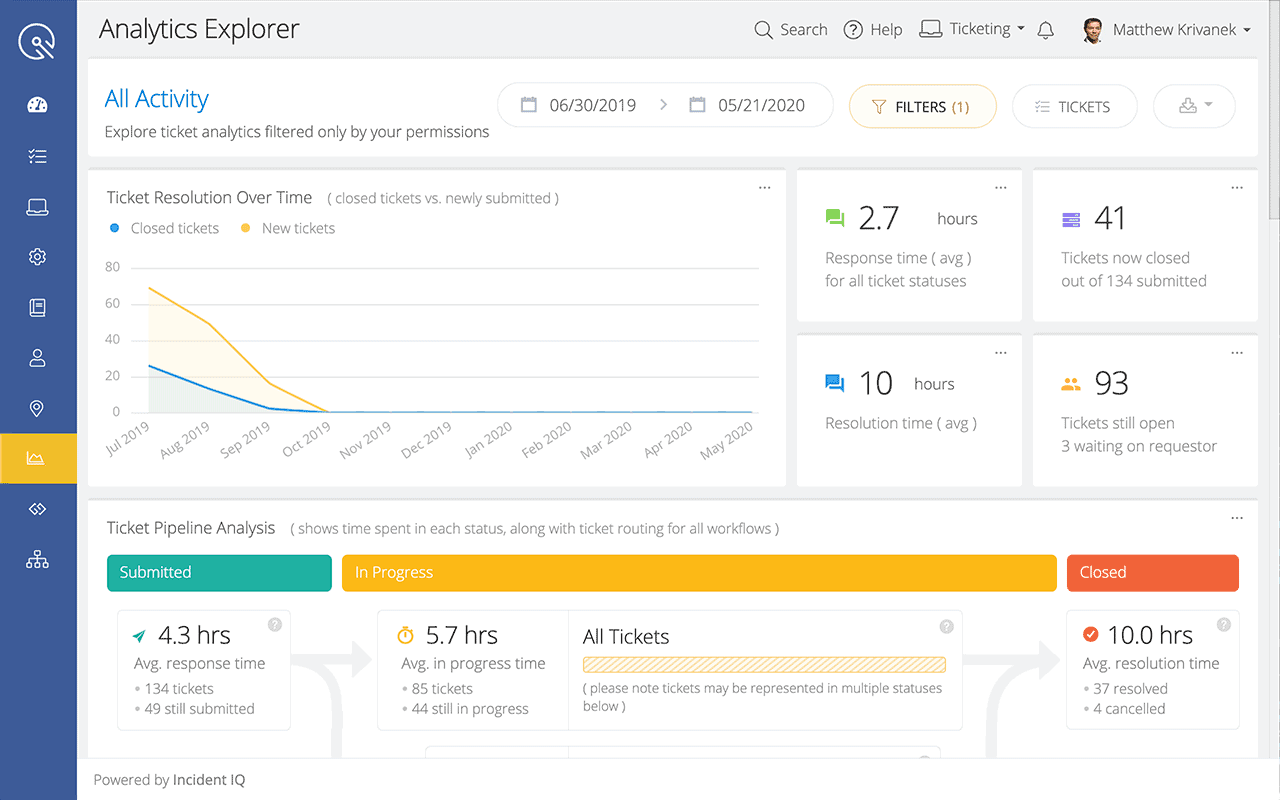The width and height of the screenshot is (1280, 800).
Task: Open the knowledge base book icon
Action: [37, 307]
